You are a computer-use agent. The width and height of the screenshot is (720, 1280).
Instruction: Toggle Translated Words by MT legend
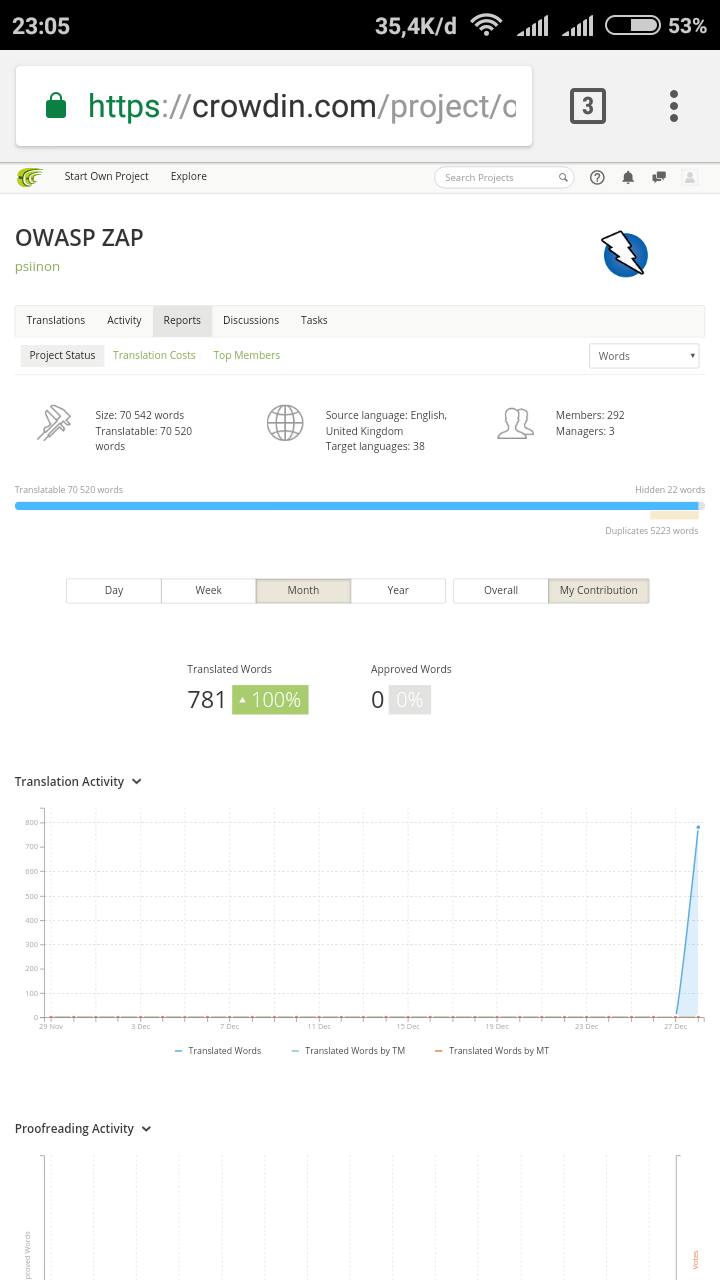[x=492, y=1051]
